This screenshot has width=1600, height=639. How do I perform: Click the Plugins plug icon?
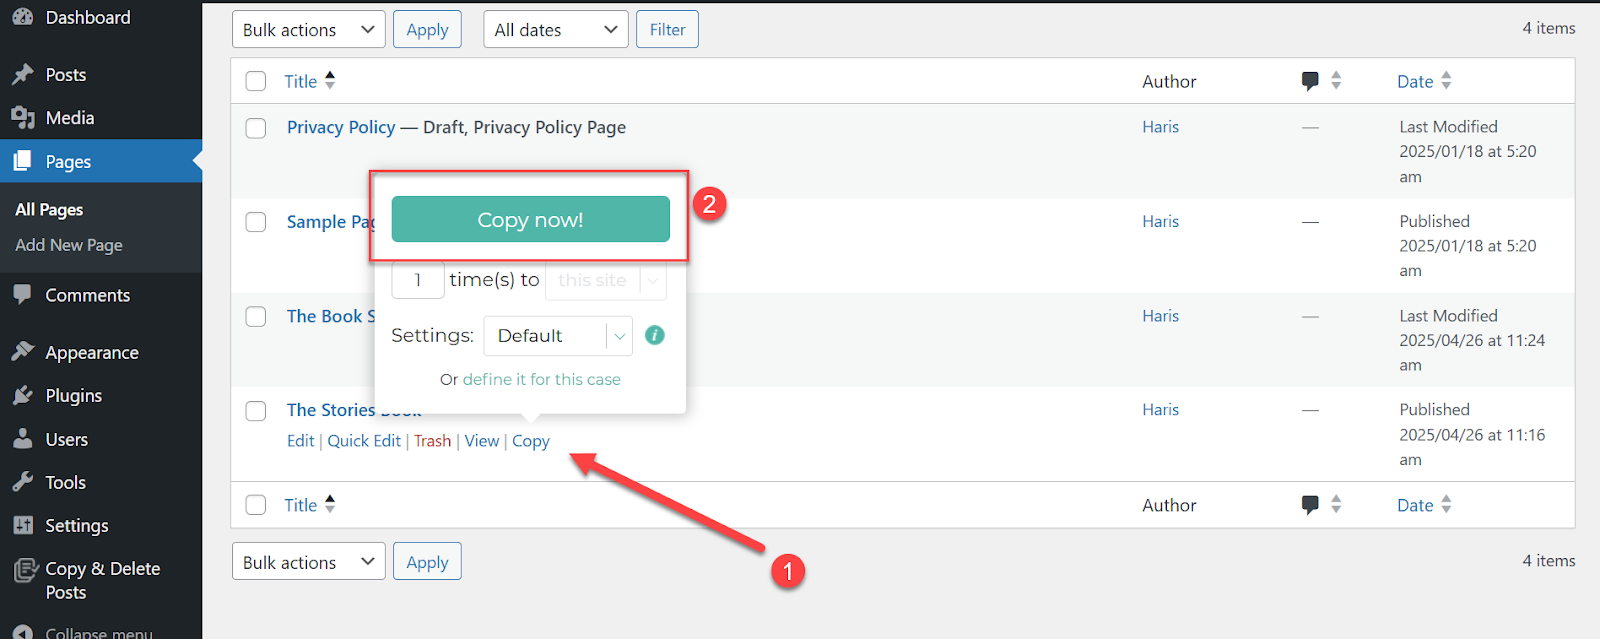click(22, 396)
